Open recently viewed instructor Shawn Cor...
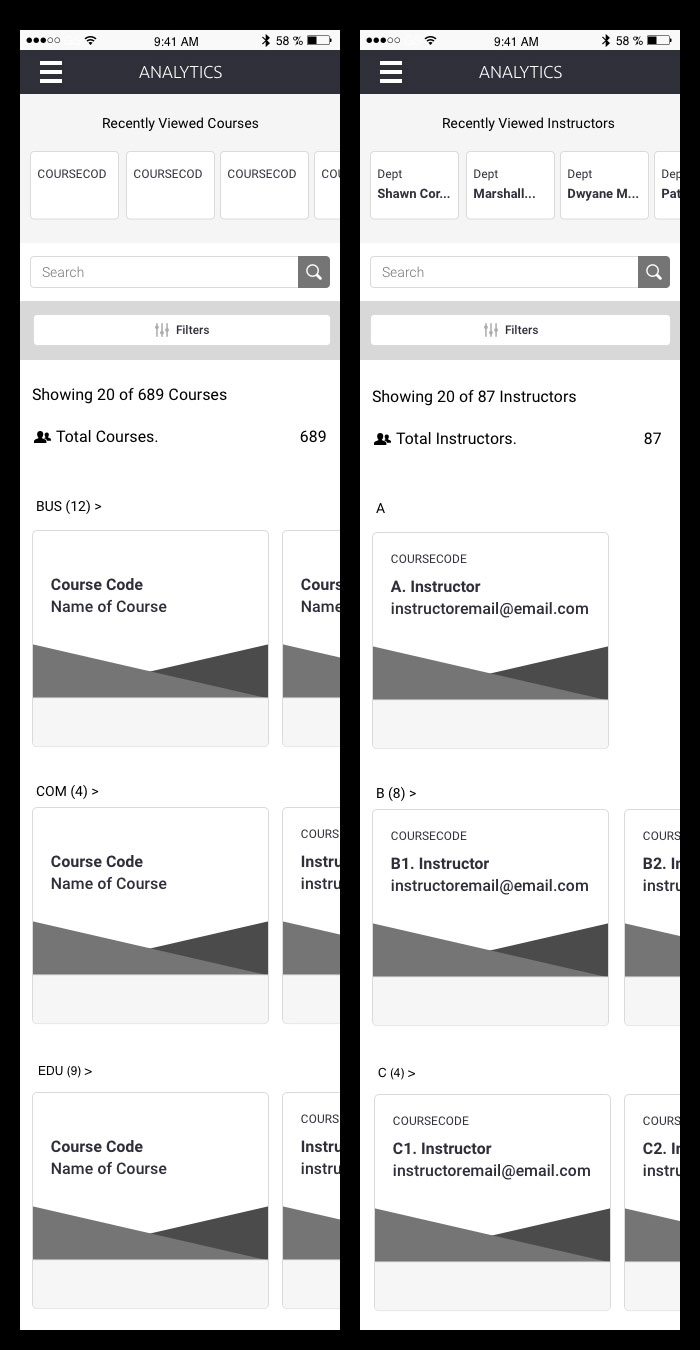 pos(414,185)
